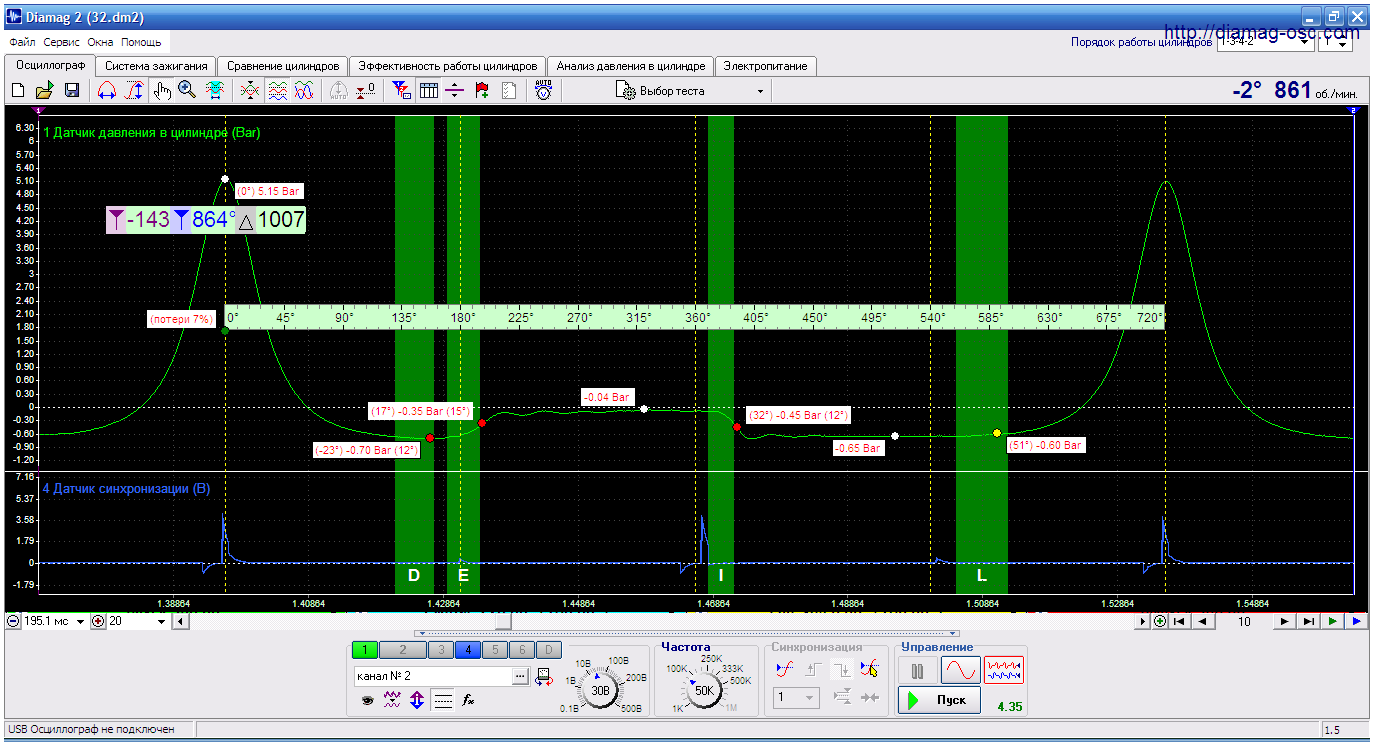1374x742 pixels.
Task: Open the Помощь menu
Action: click(x=141, y=43)
